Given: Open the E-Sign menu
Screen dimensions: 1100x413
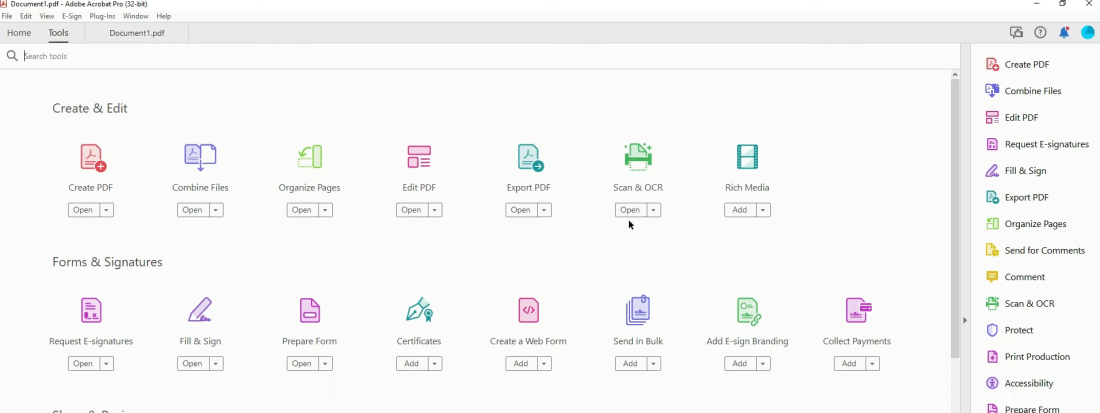Looking at the screenshot, I should point(72,15).
